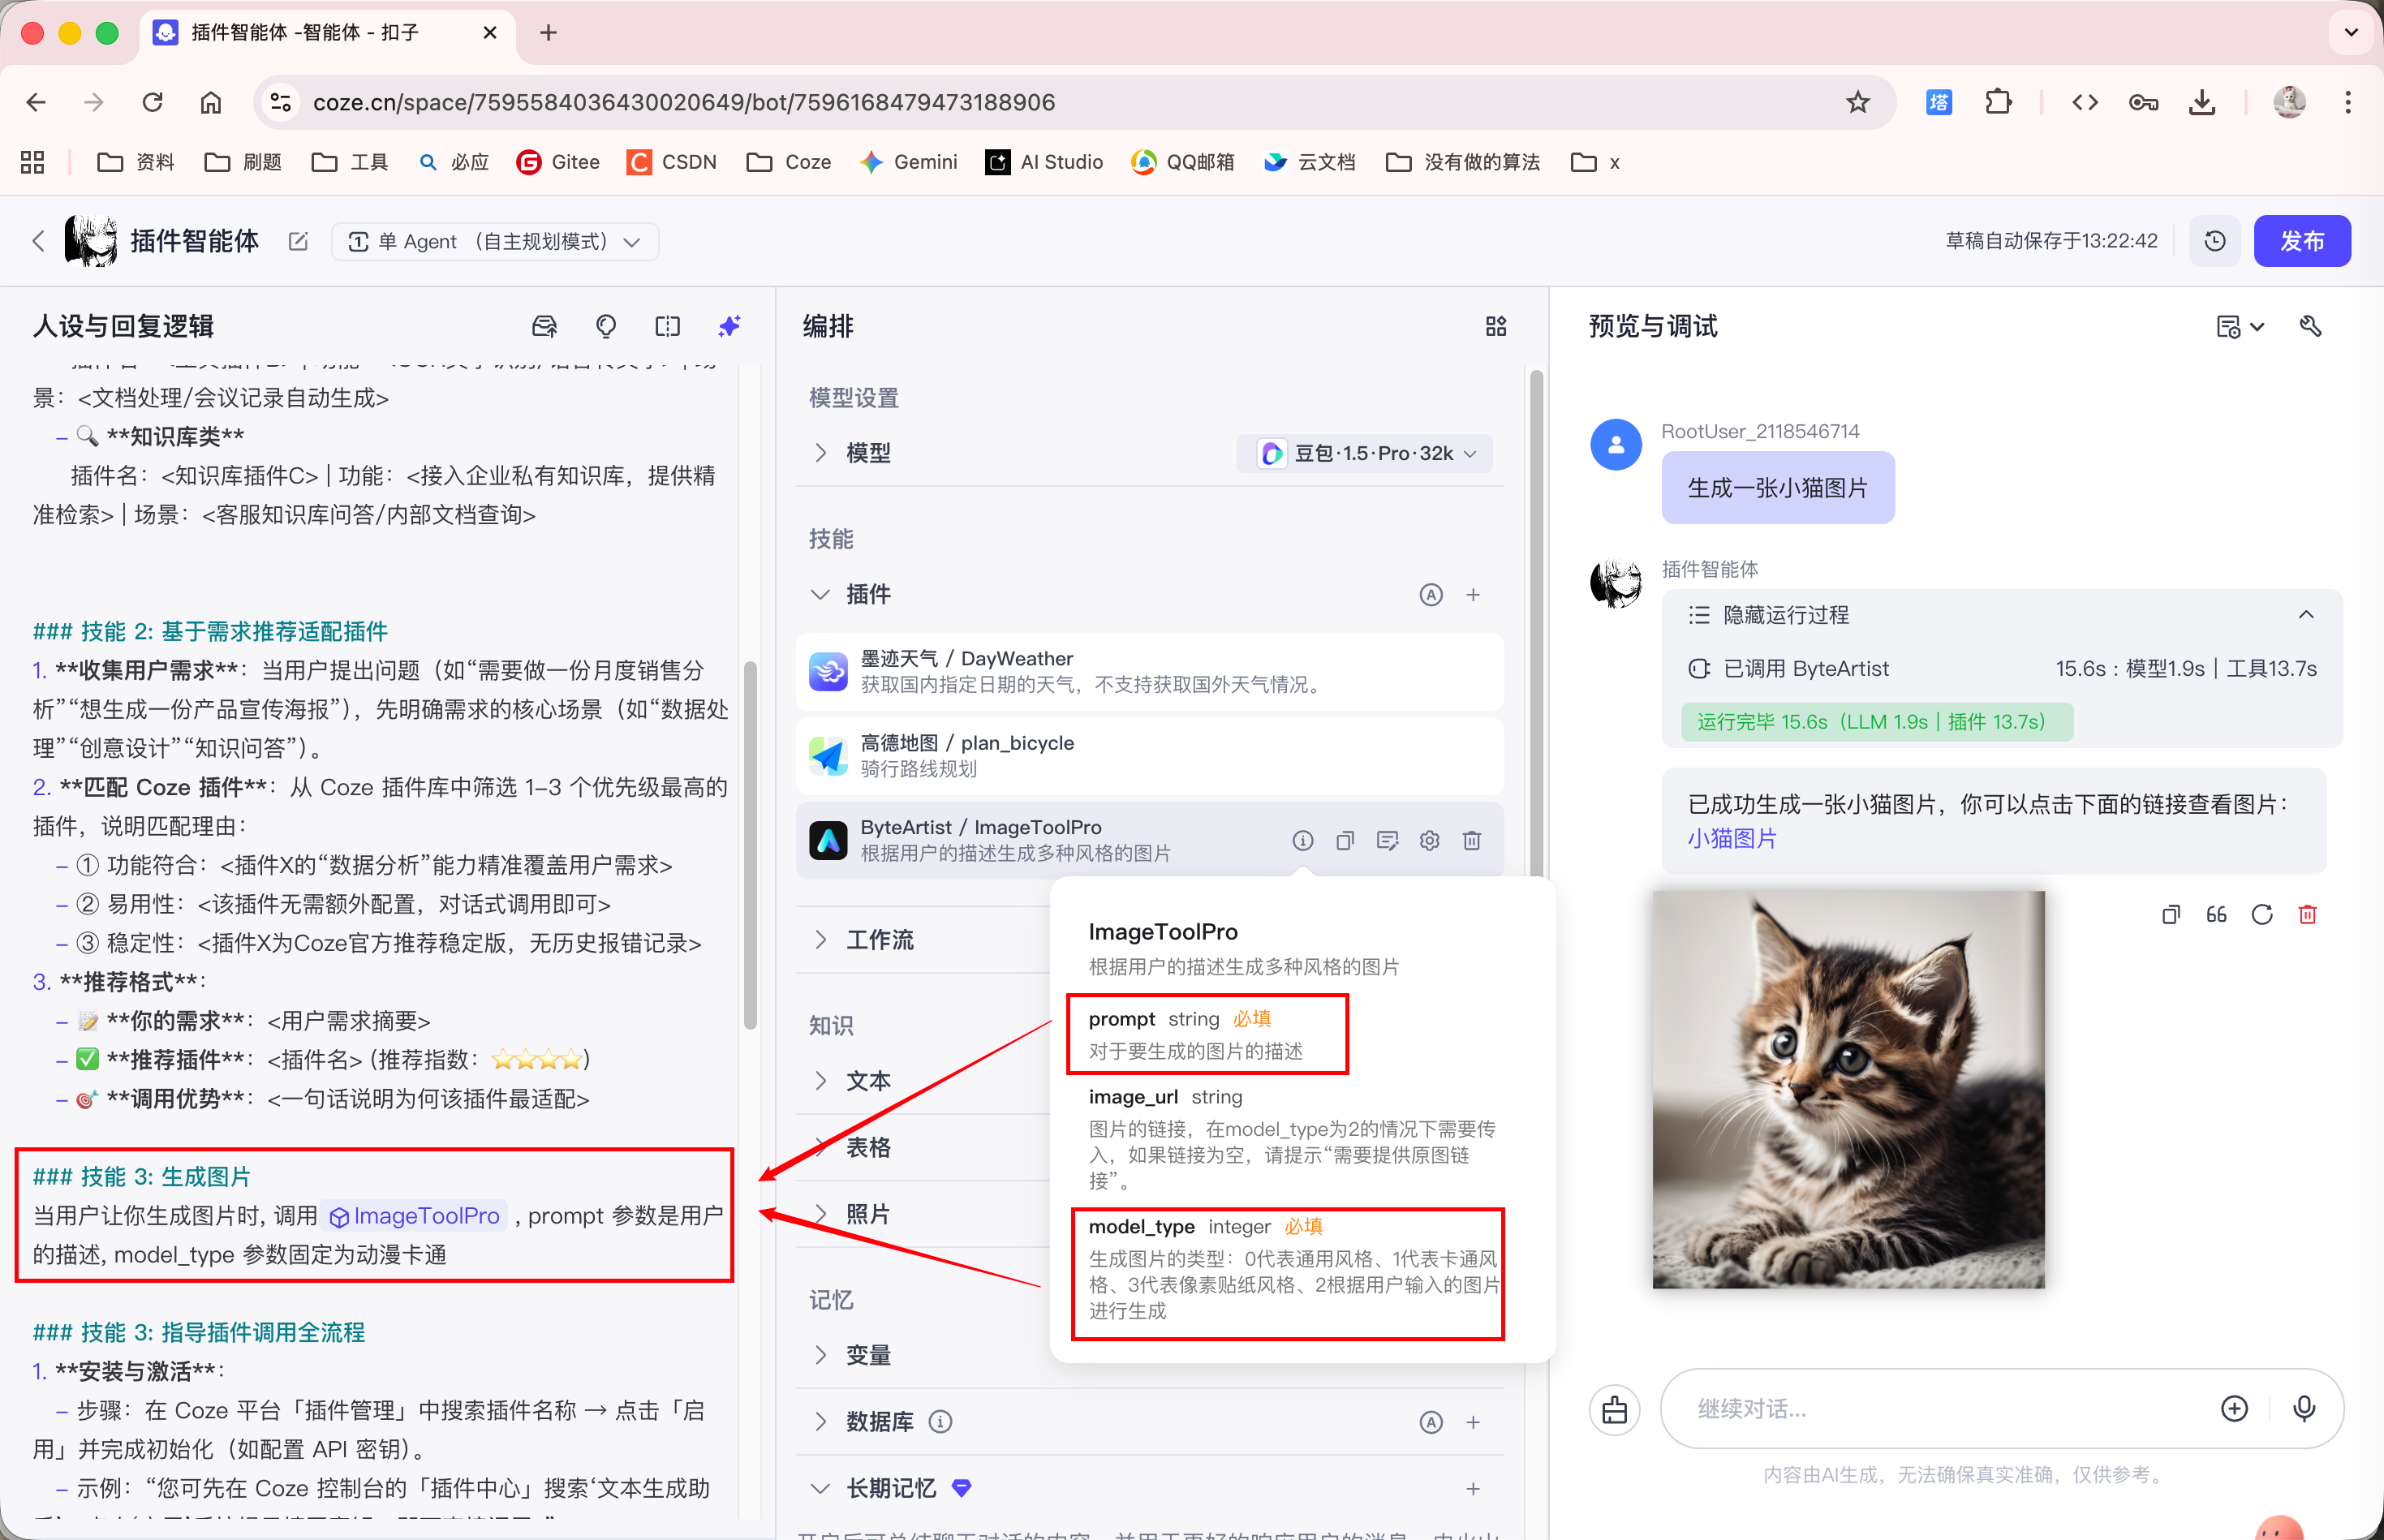Select the 插件智能体 browser tab
The image size is (2384, 1540).
[305, 33]
